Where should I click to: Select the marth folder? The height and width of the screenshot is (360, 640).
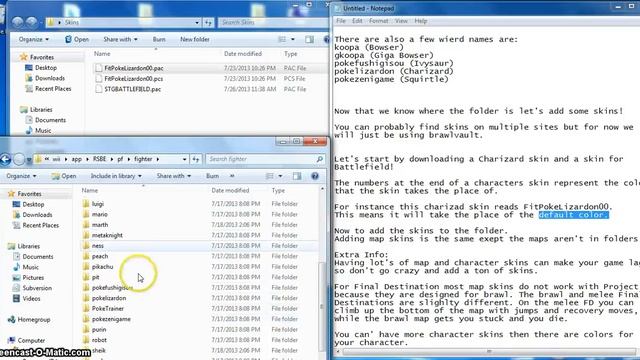pyautogui.click(x=100, y=225)
